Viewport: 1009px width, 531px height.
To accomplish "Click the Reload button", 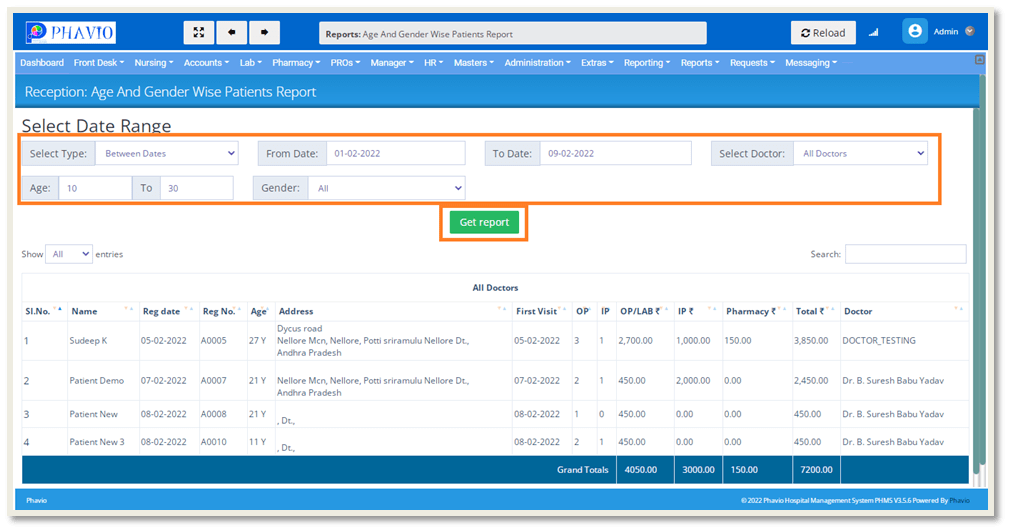I will [x=823, y=33].
